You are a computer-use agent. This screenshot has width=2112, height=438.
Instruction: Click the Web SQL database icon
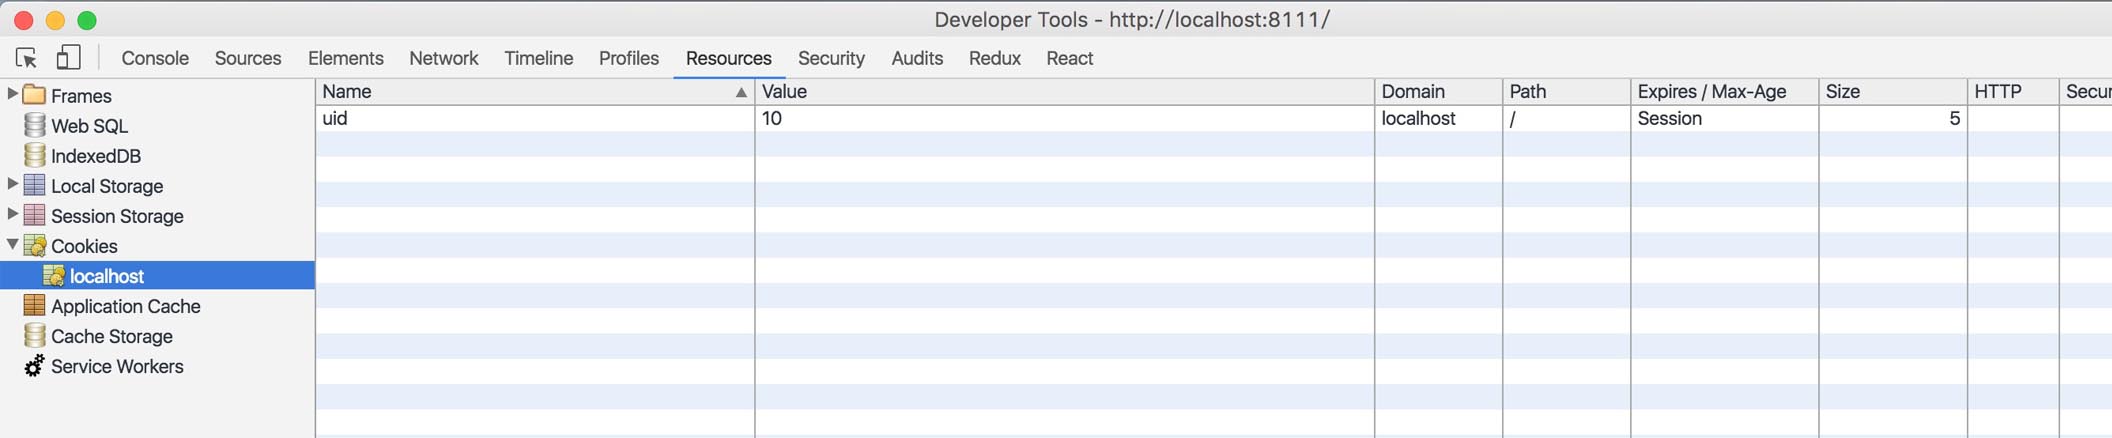coord(34,125)
